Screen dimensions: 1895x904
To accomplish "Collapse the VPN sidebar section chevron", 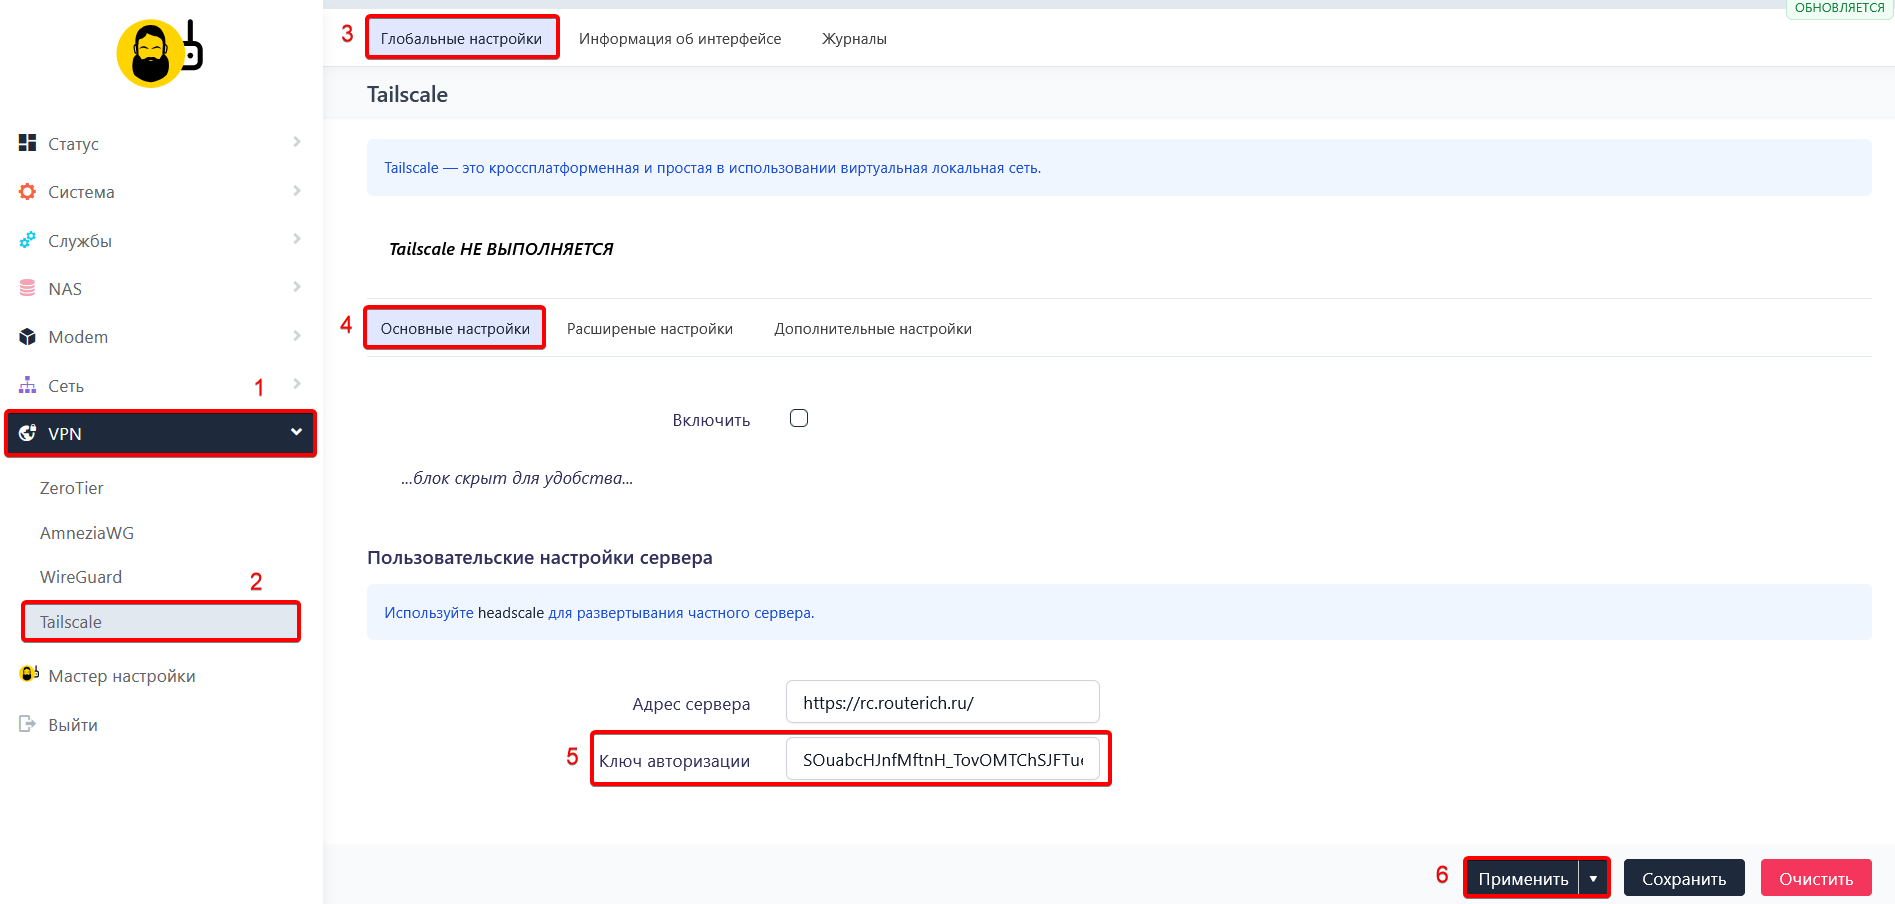I will [x=296, y=433].
